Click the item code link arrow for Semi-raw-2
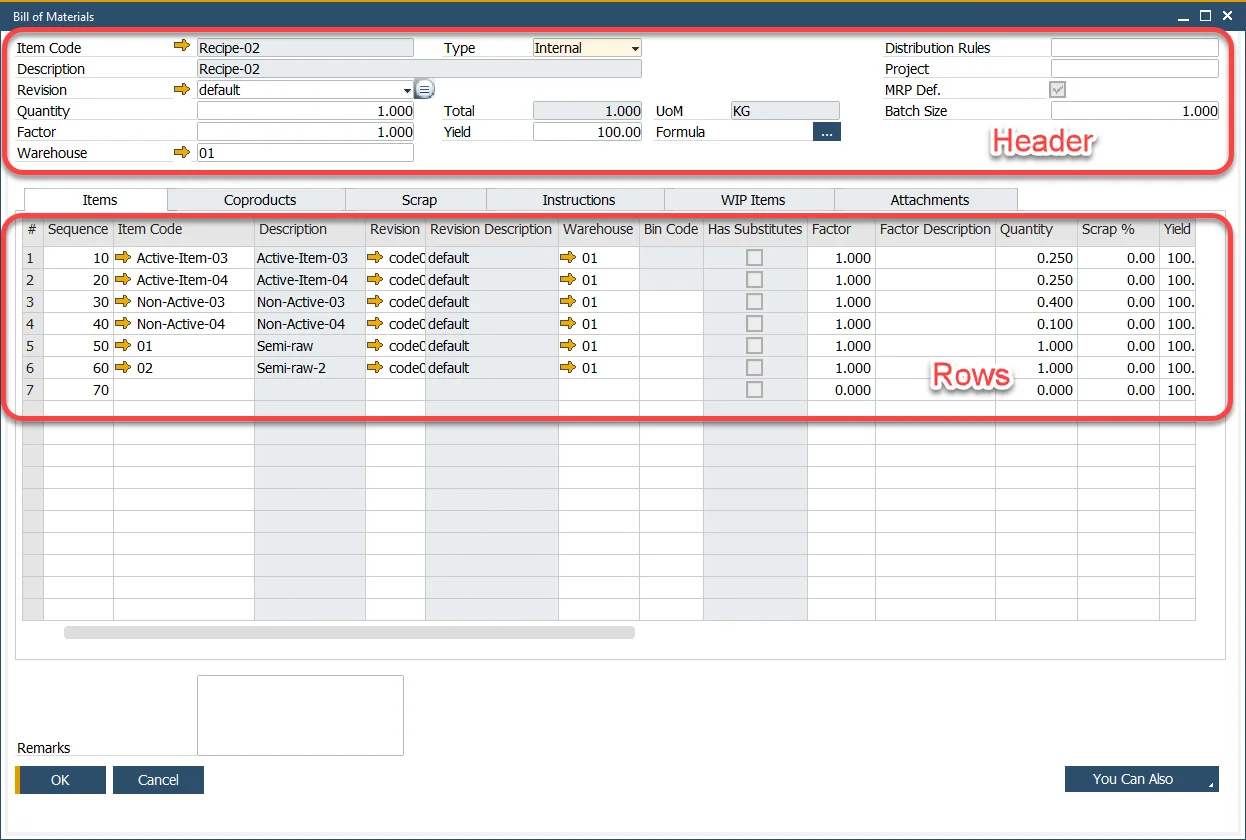Viewport: 1246px width, 840px height. 125,367
